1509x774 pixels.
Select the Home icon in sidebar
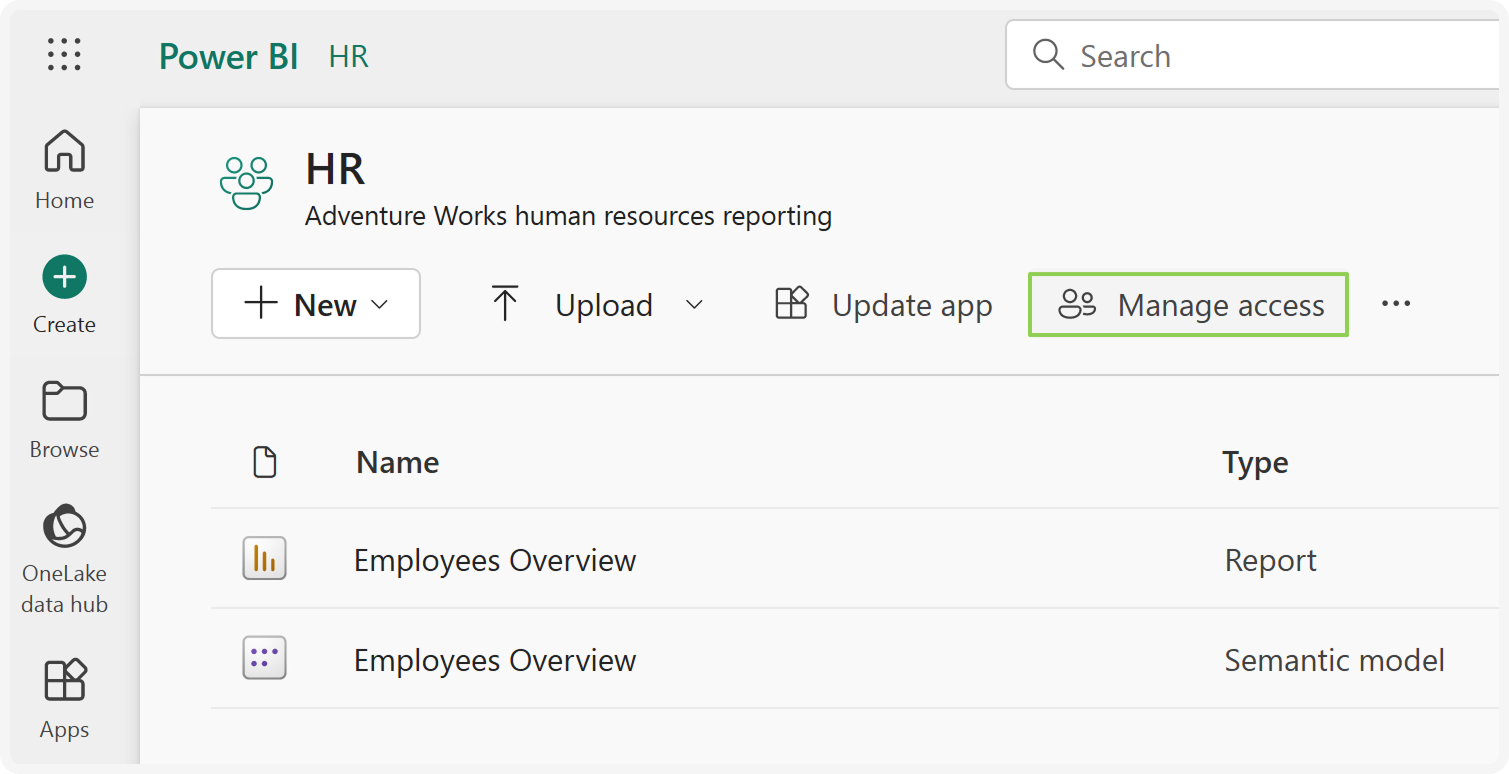[63, 150]
